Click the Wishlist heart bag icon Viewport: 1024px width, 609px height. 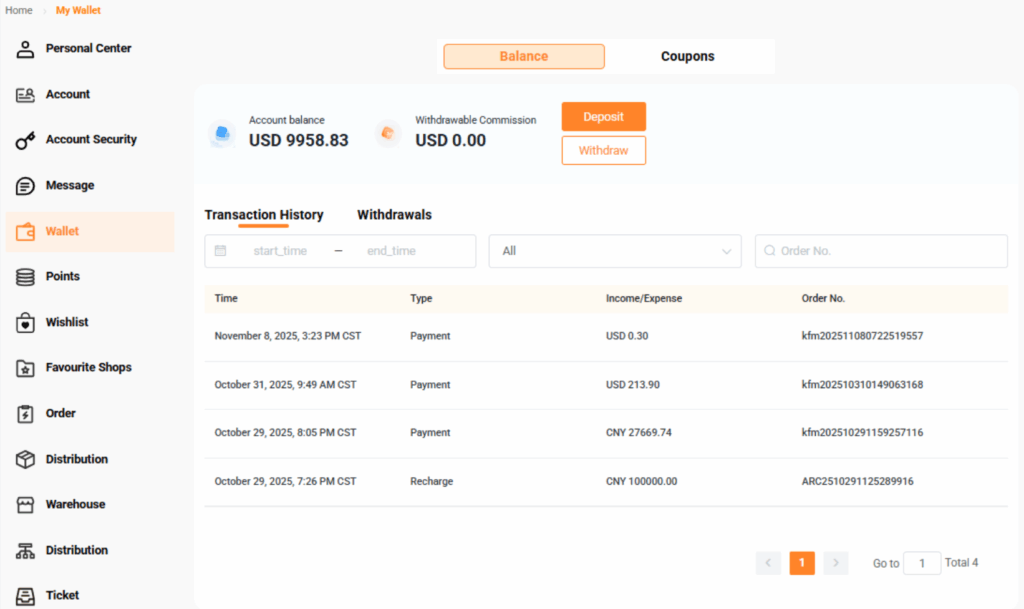[x=26, y=323]
